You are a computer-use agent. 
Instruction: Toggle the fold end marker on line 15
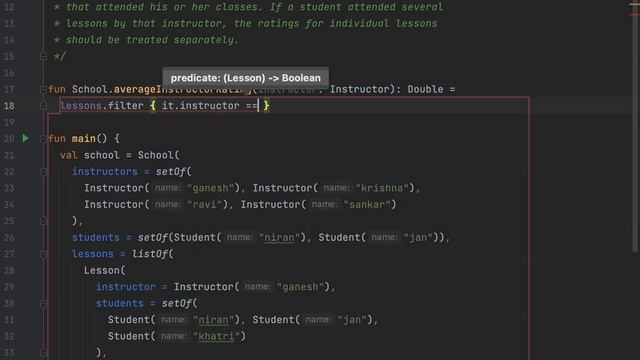[43, 56]
